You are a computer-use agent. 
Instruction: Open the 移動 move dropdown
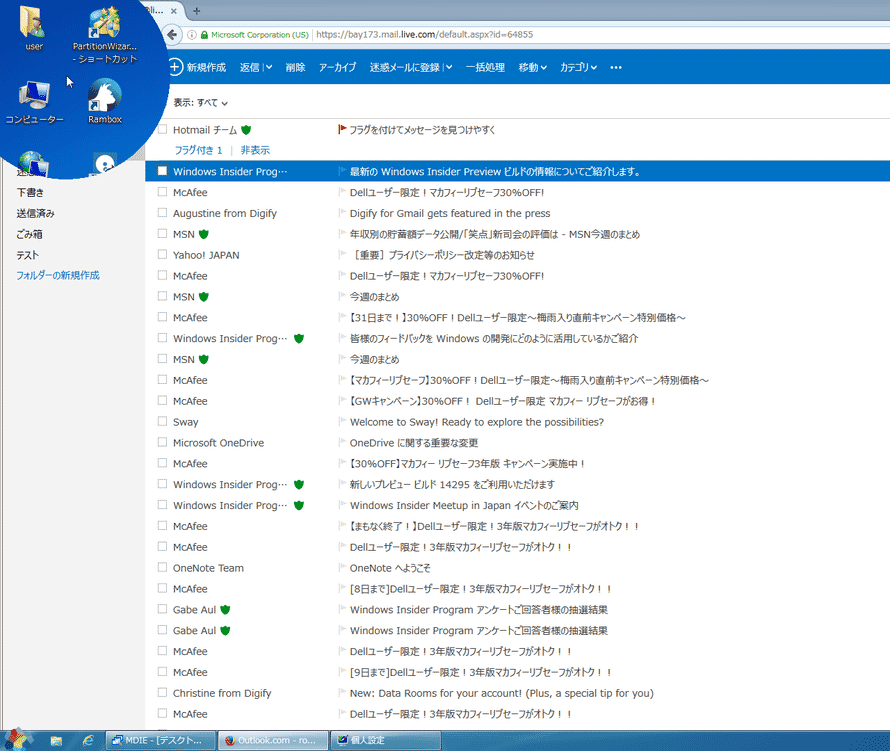point(532,68)
